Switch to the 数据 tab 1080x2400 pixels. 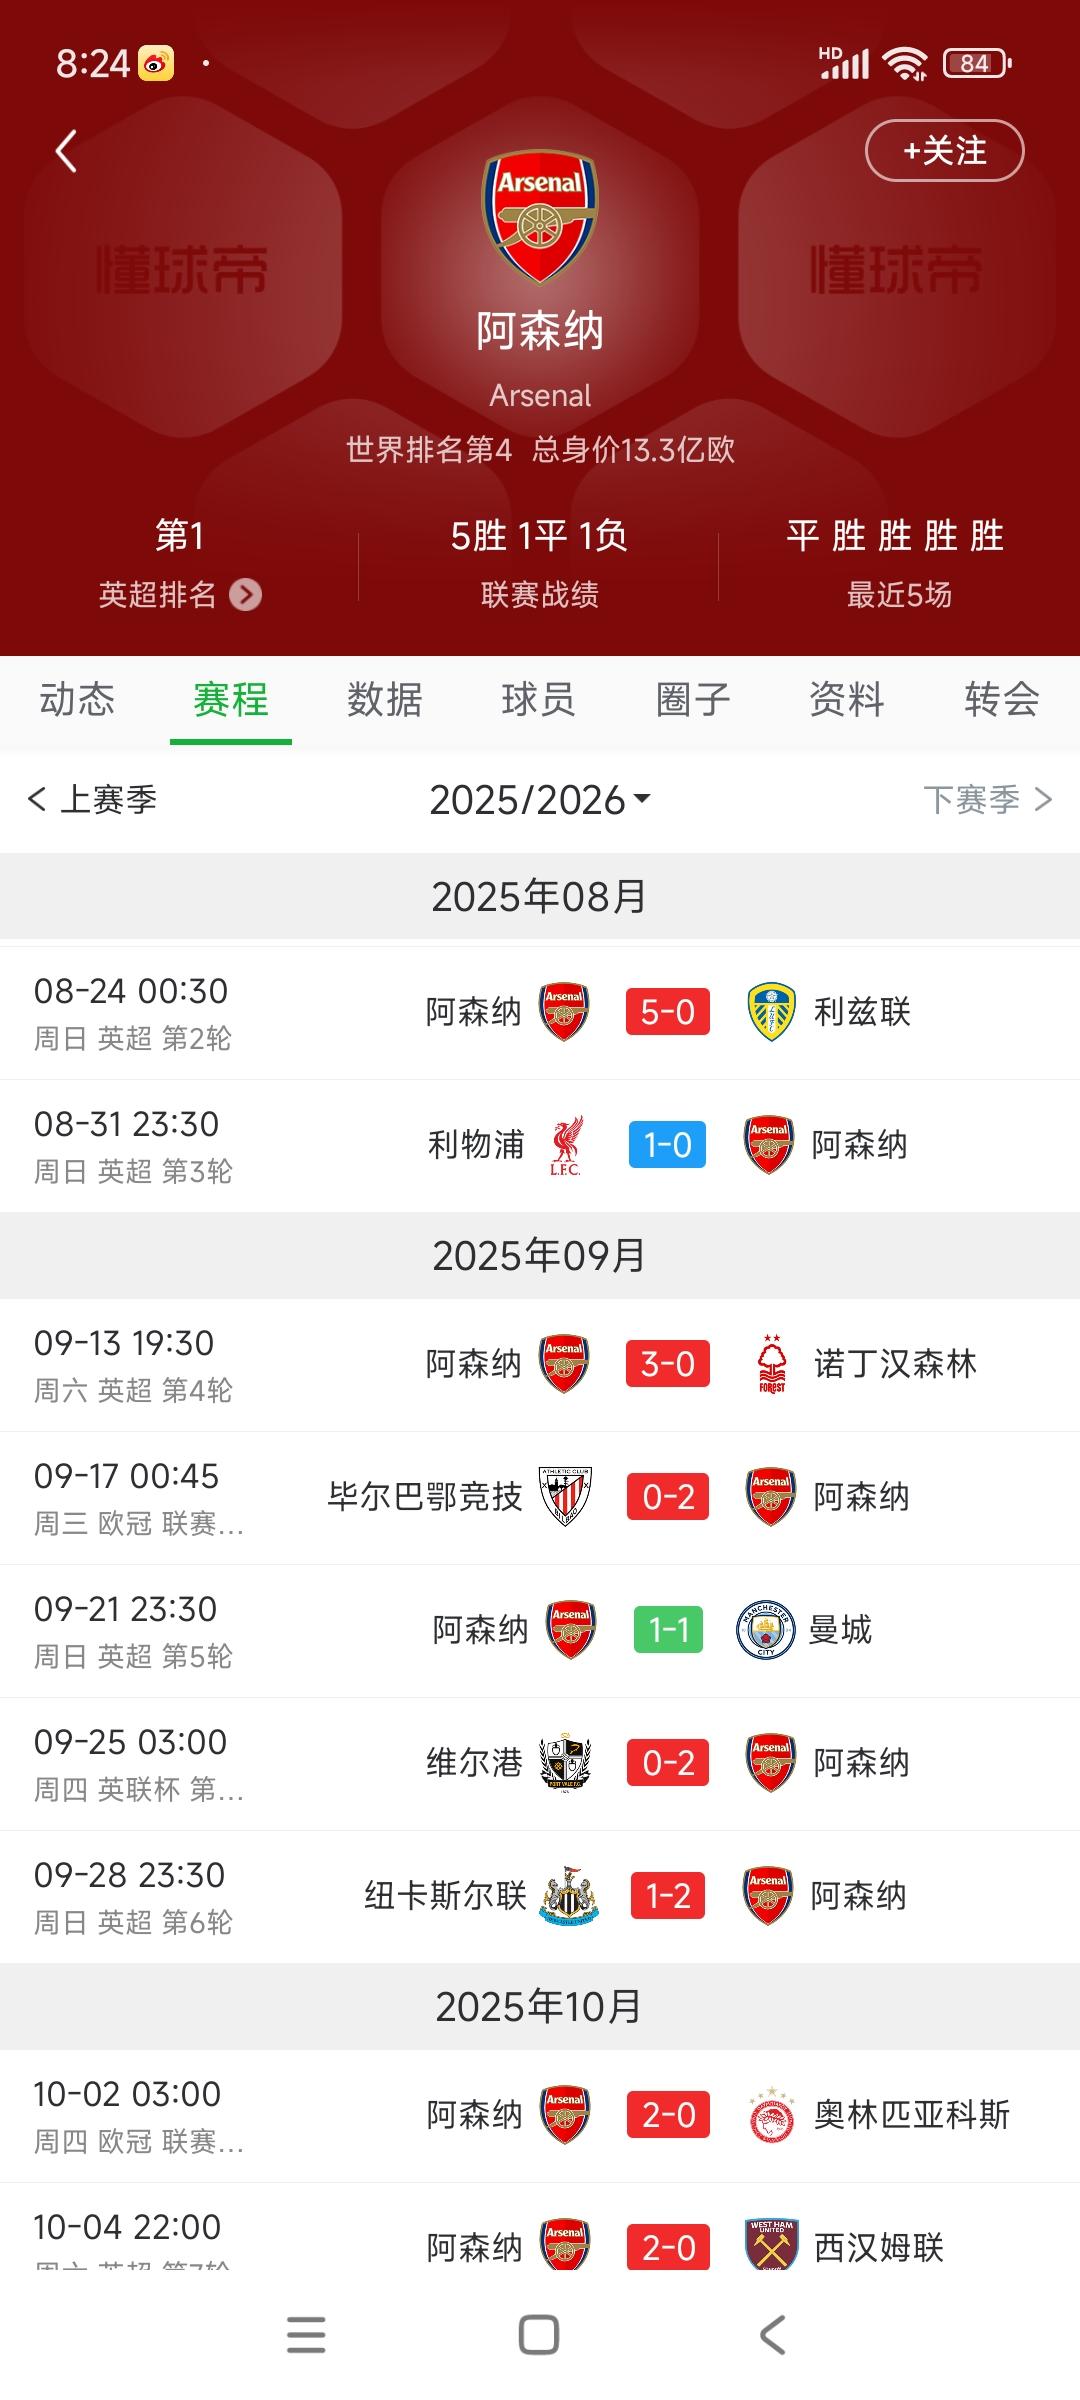384,699
